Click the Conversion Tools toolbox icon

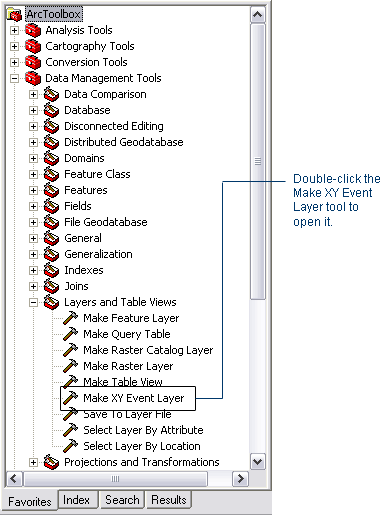[x=33, y=62]
